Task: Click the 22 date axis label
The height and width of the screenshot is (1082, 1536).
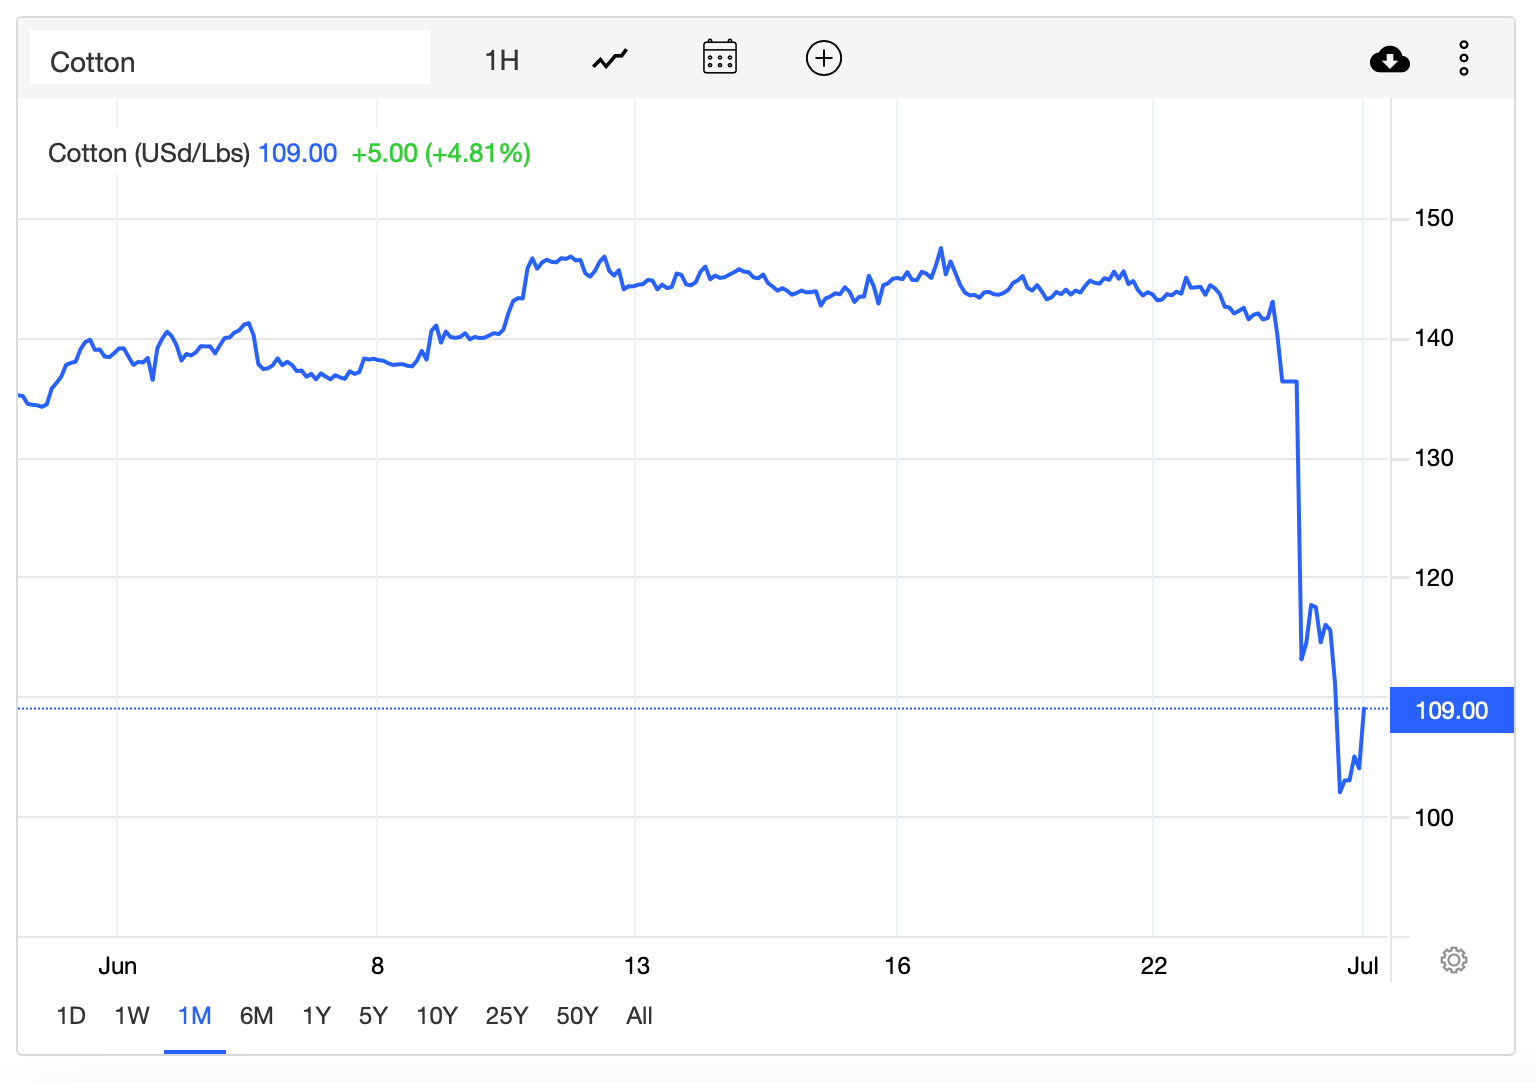Action: pos(1153,966)
